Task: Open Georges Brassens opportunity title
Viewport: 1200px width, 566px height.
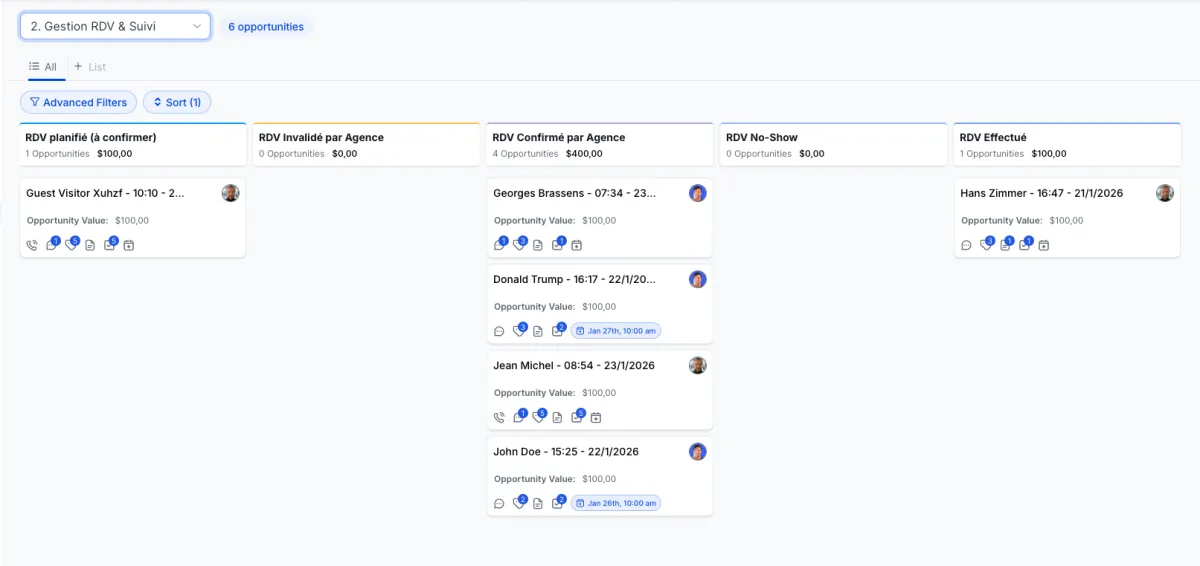Action: 575,193
